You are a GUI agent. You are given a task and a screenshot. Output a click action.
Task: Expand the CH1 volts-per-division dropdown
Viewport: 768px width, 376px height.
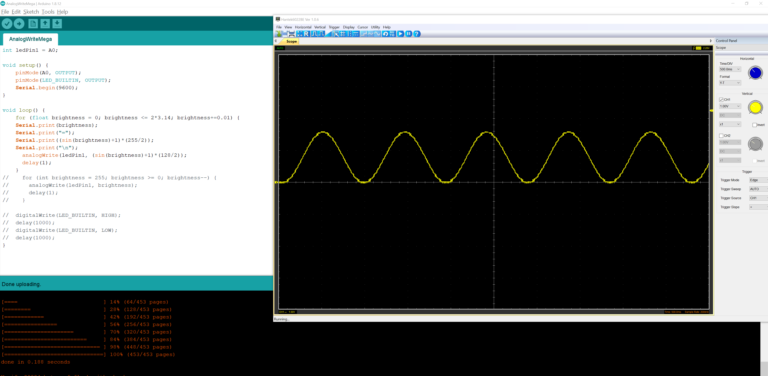730,106
